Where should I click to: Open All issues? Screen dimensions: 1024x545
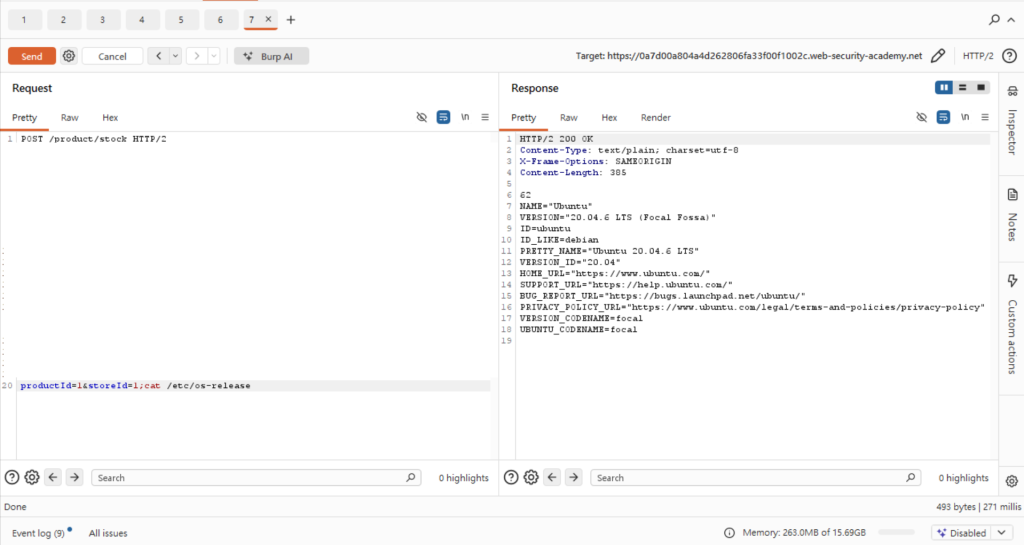tap(108, 533)
